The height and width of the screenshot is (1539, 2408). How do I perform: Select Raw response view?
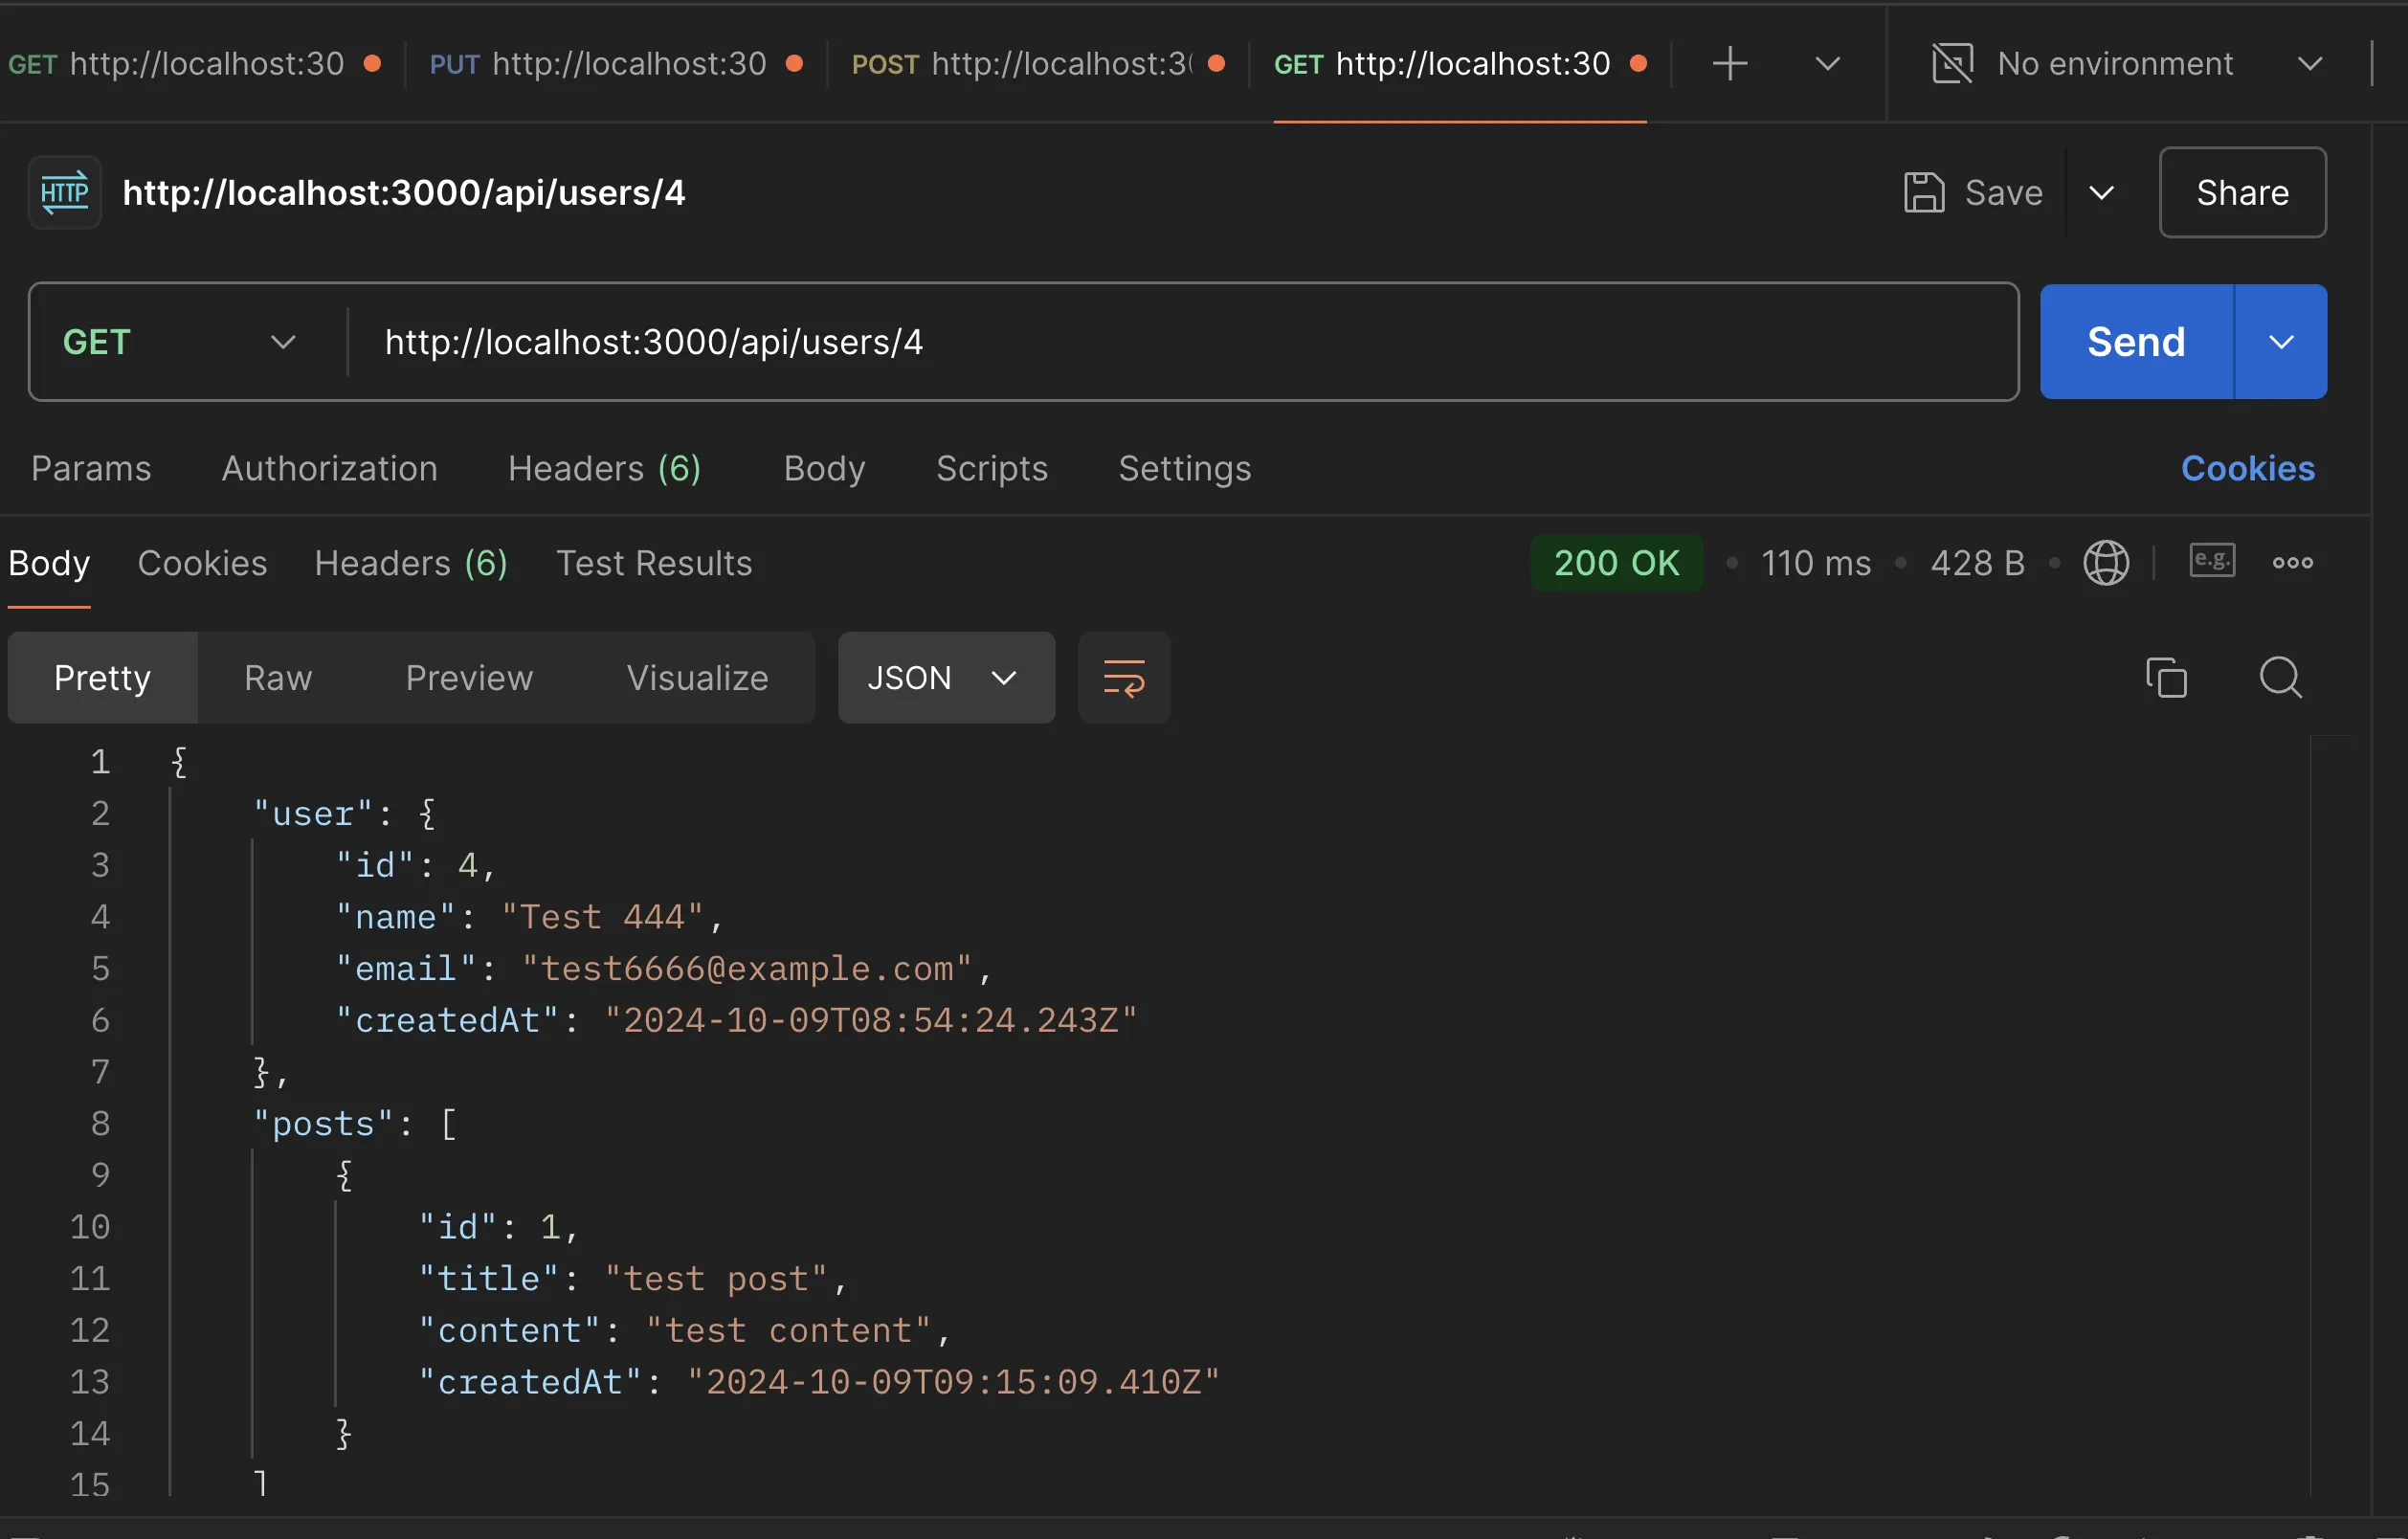278,678
